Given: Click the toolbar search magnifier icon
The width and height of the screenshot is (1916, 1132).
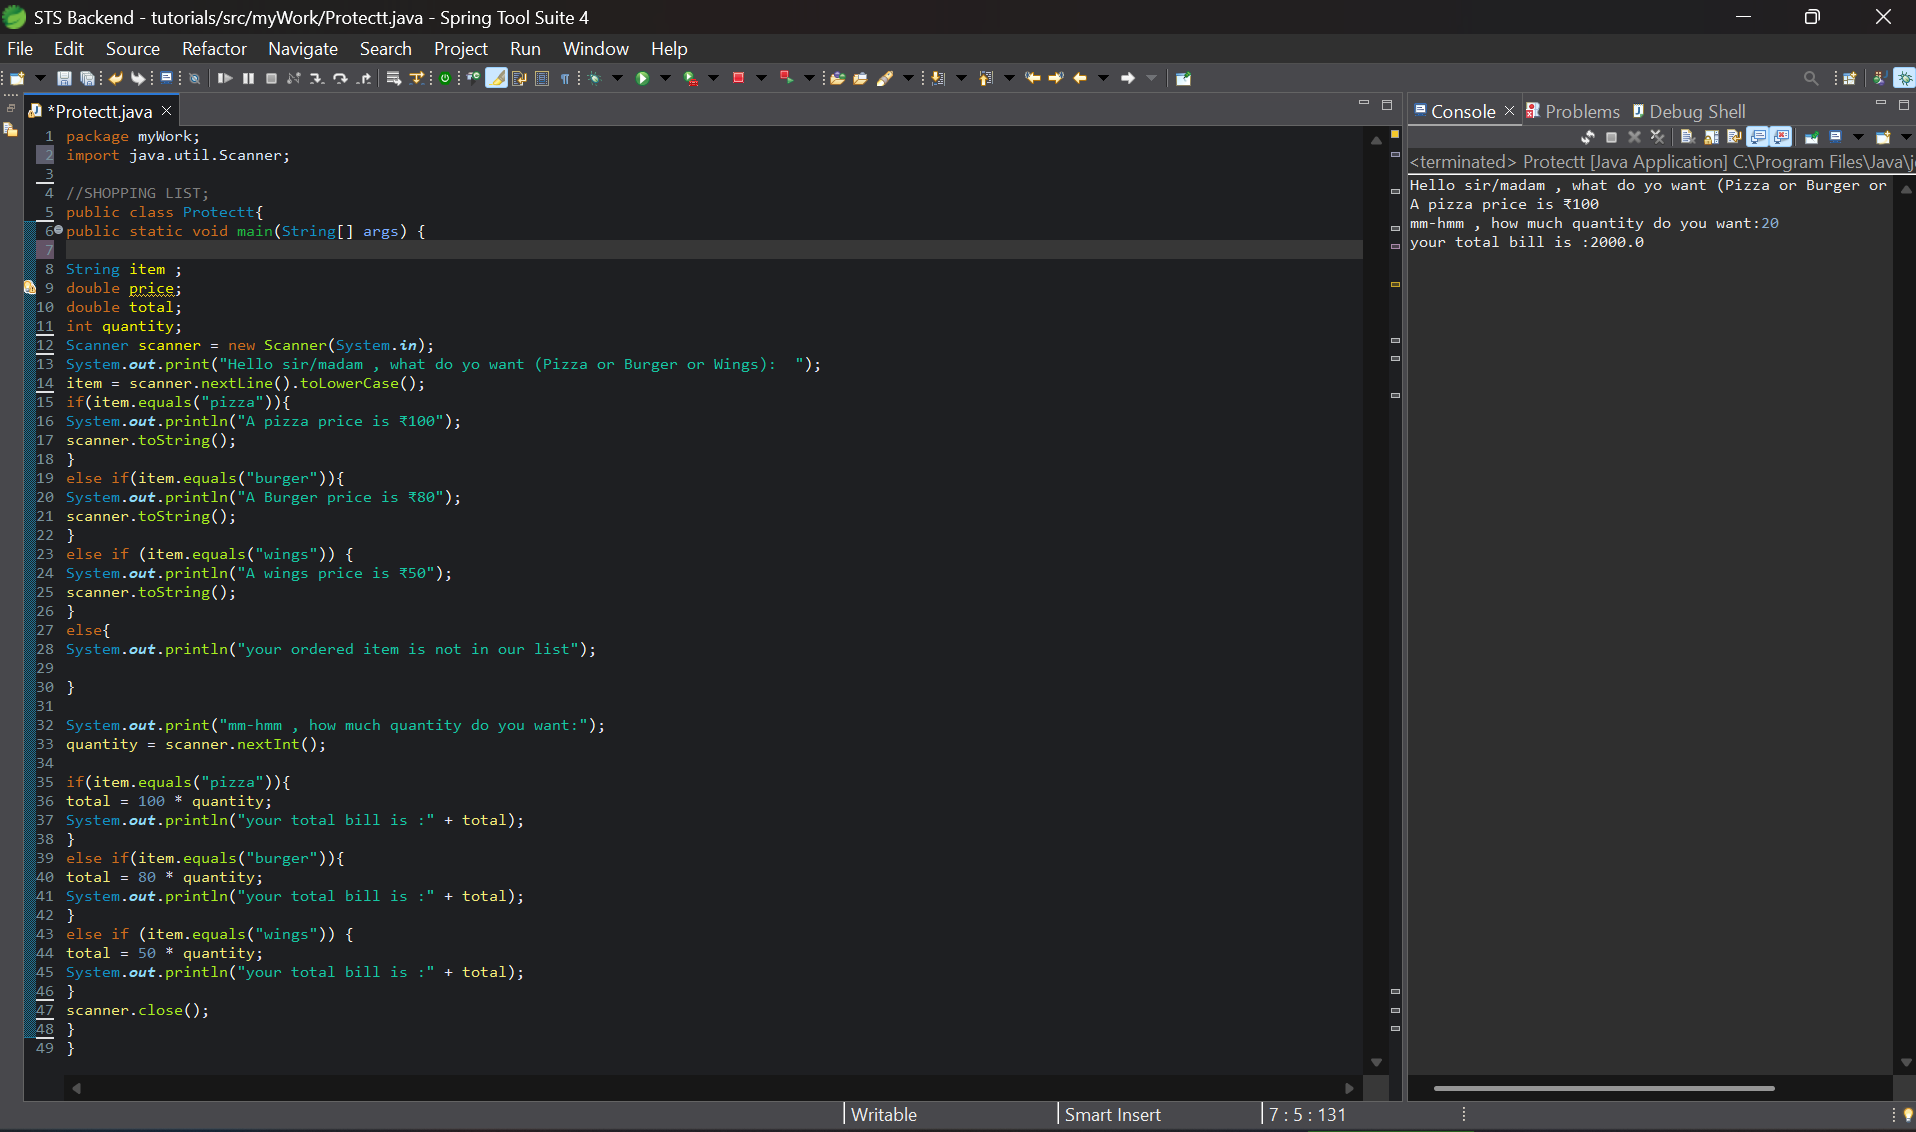Looking at the screenshot, I should point(1810,79).
